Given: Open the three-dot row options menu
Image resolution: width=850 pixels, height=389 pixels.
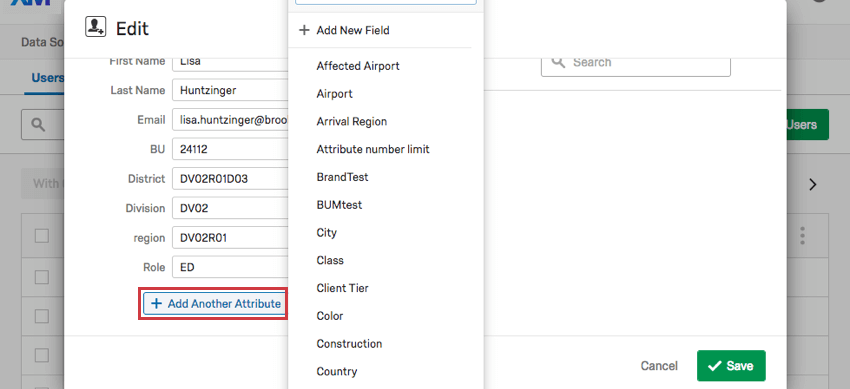Looking at the screenshot, I should pyautogui.click(x=802, y=236).
